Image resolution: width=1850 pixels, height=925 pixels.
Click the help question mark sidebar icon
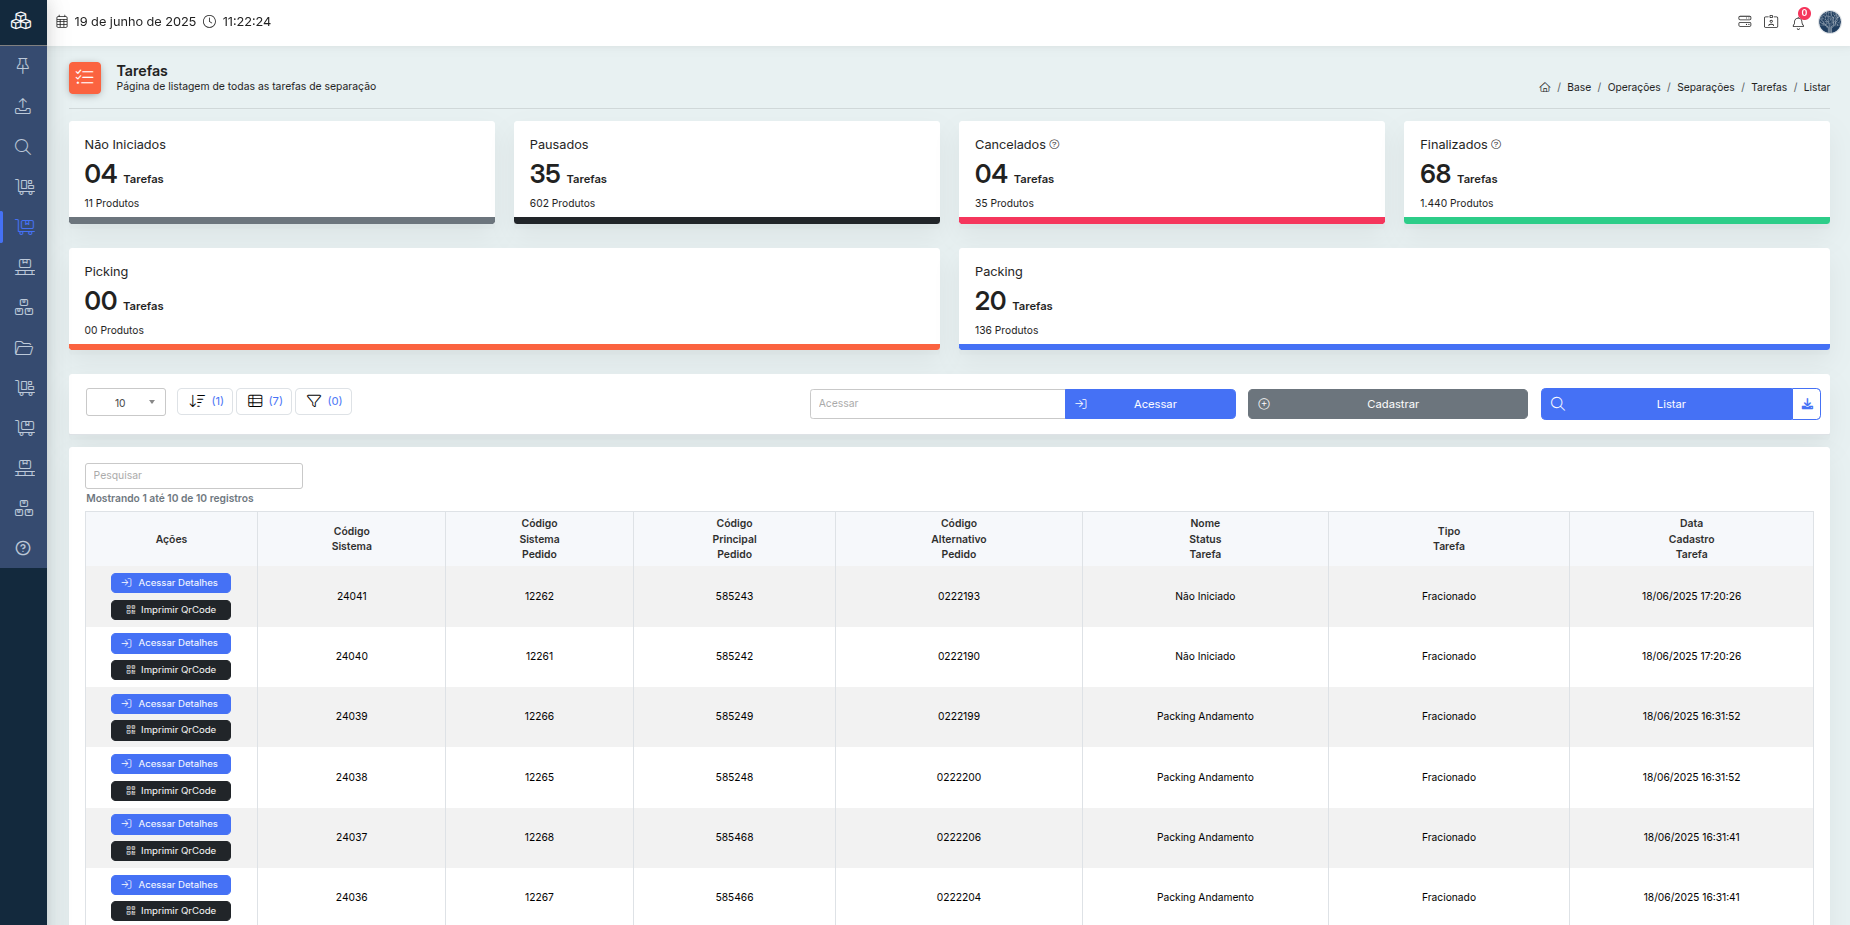point(23,548)
